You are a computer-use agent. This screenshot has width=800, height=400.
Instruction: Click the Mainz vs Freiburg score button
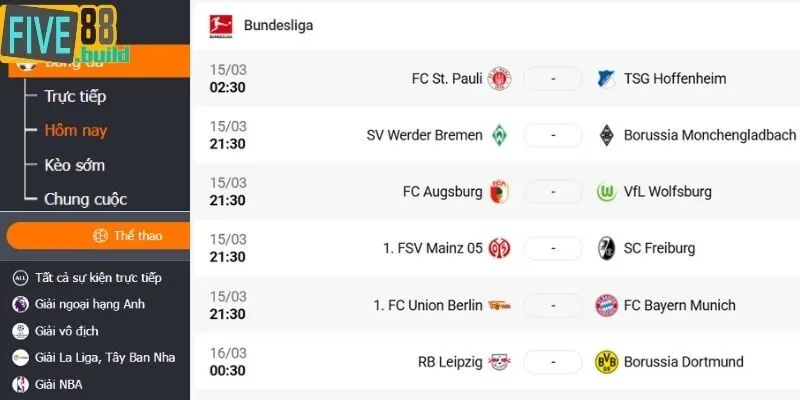[552, 249]
